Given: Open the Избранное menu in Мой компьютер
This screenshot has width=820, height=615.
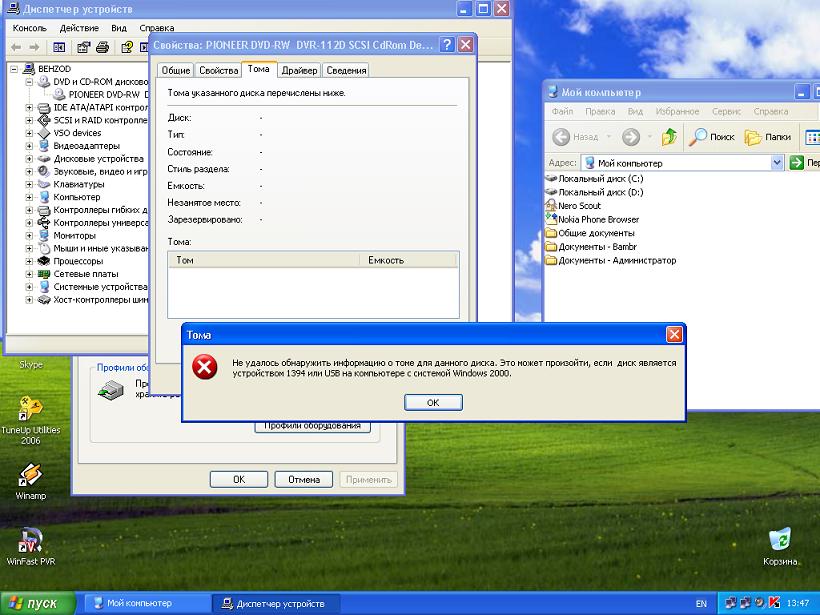Looking at the screenshot, I should click(677, 111).
